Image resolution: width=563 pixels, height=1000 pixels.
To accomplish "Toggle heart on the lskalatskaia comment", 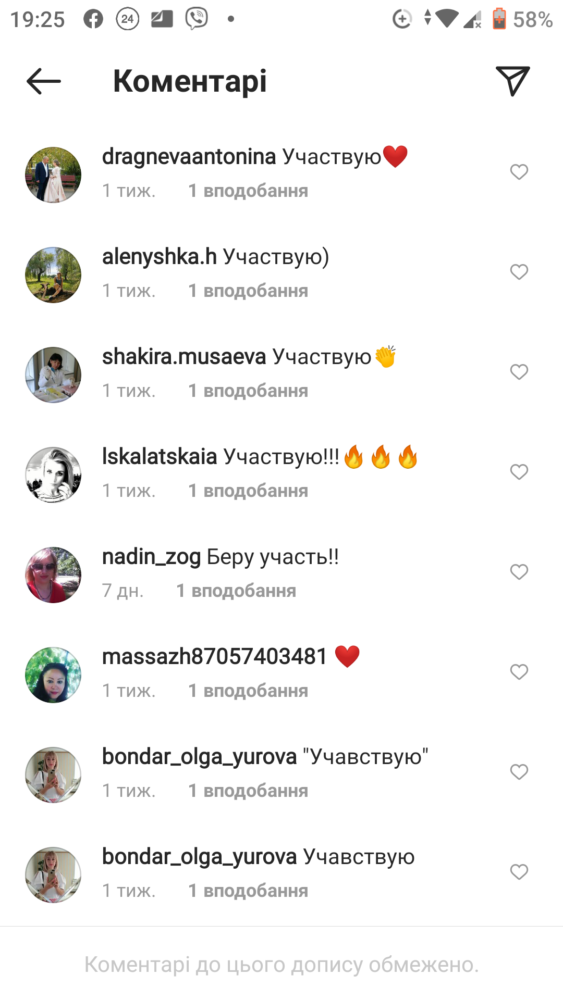I will [x=519, y=471].
